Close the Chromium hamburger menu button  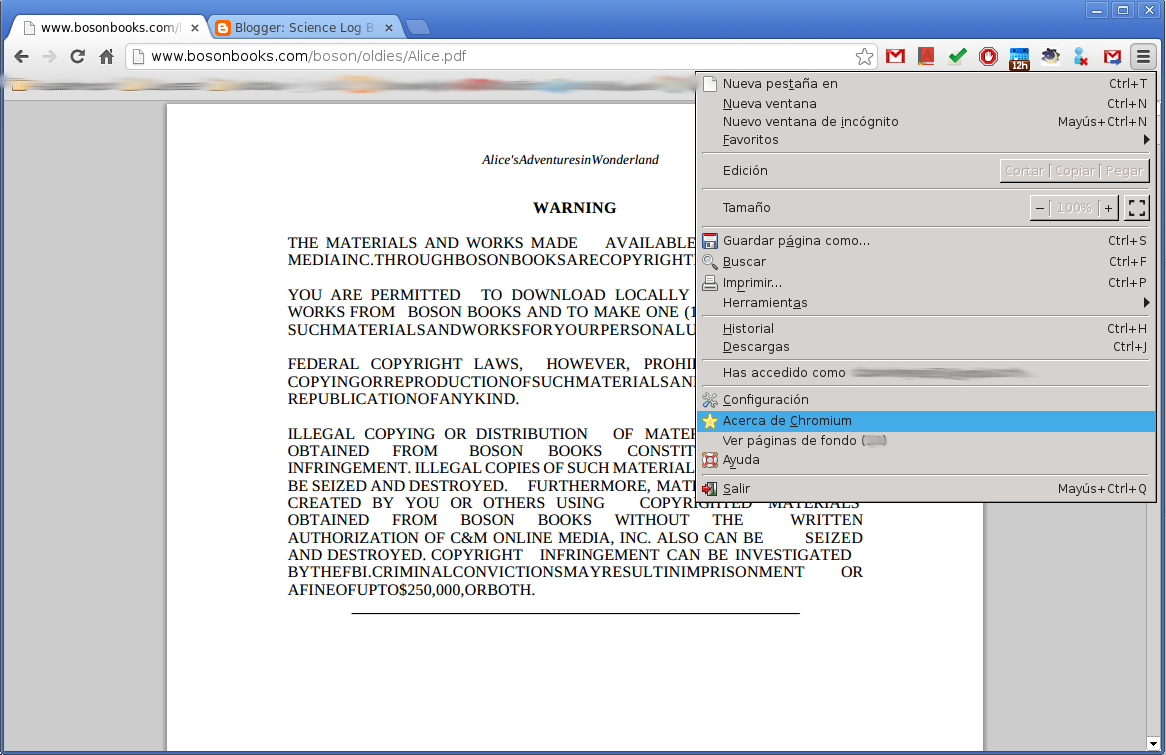tap(1143, 57)
